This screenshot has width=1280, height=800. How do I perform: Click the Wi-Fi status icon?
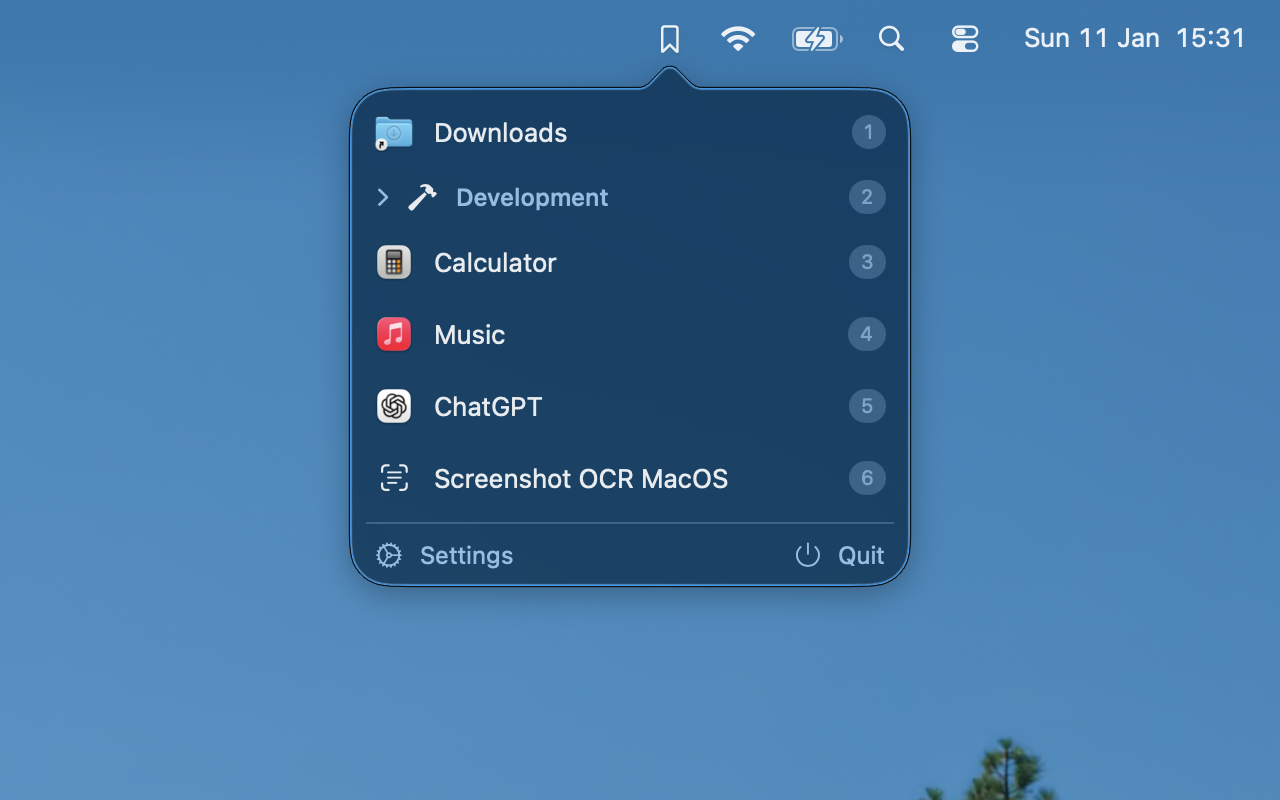tap(738, 38)
